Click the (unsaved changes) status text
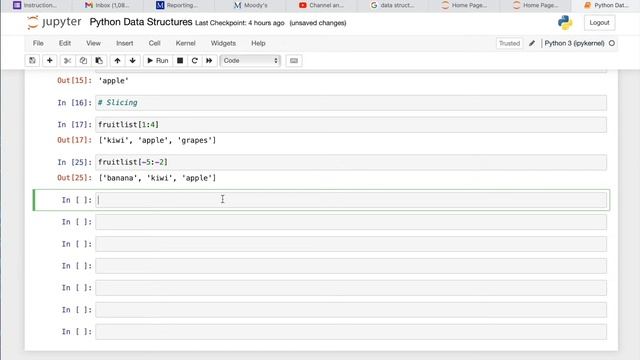The width and height of the screenshot is (640, 360). point(318,23)
